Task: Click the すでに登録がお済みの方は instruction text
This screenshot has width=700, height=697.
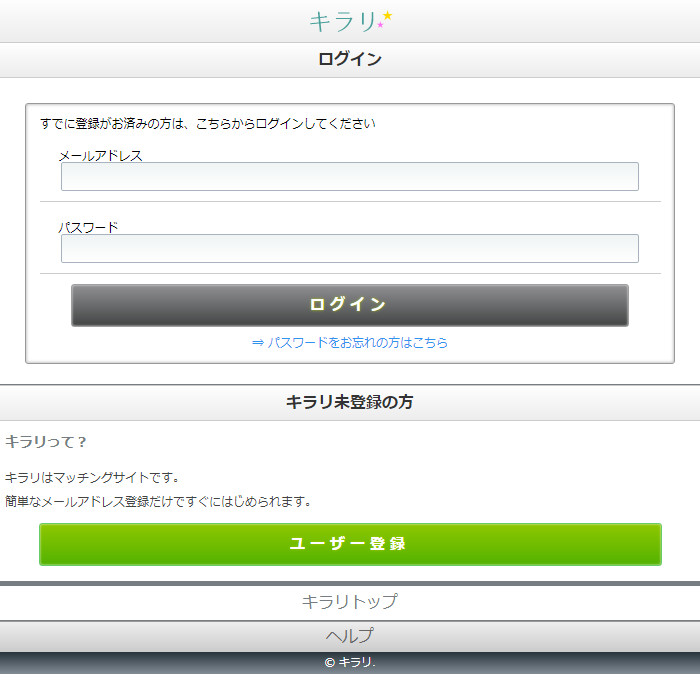Action: tap(208, 124)
